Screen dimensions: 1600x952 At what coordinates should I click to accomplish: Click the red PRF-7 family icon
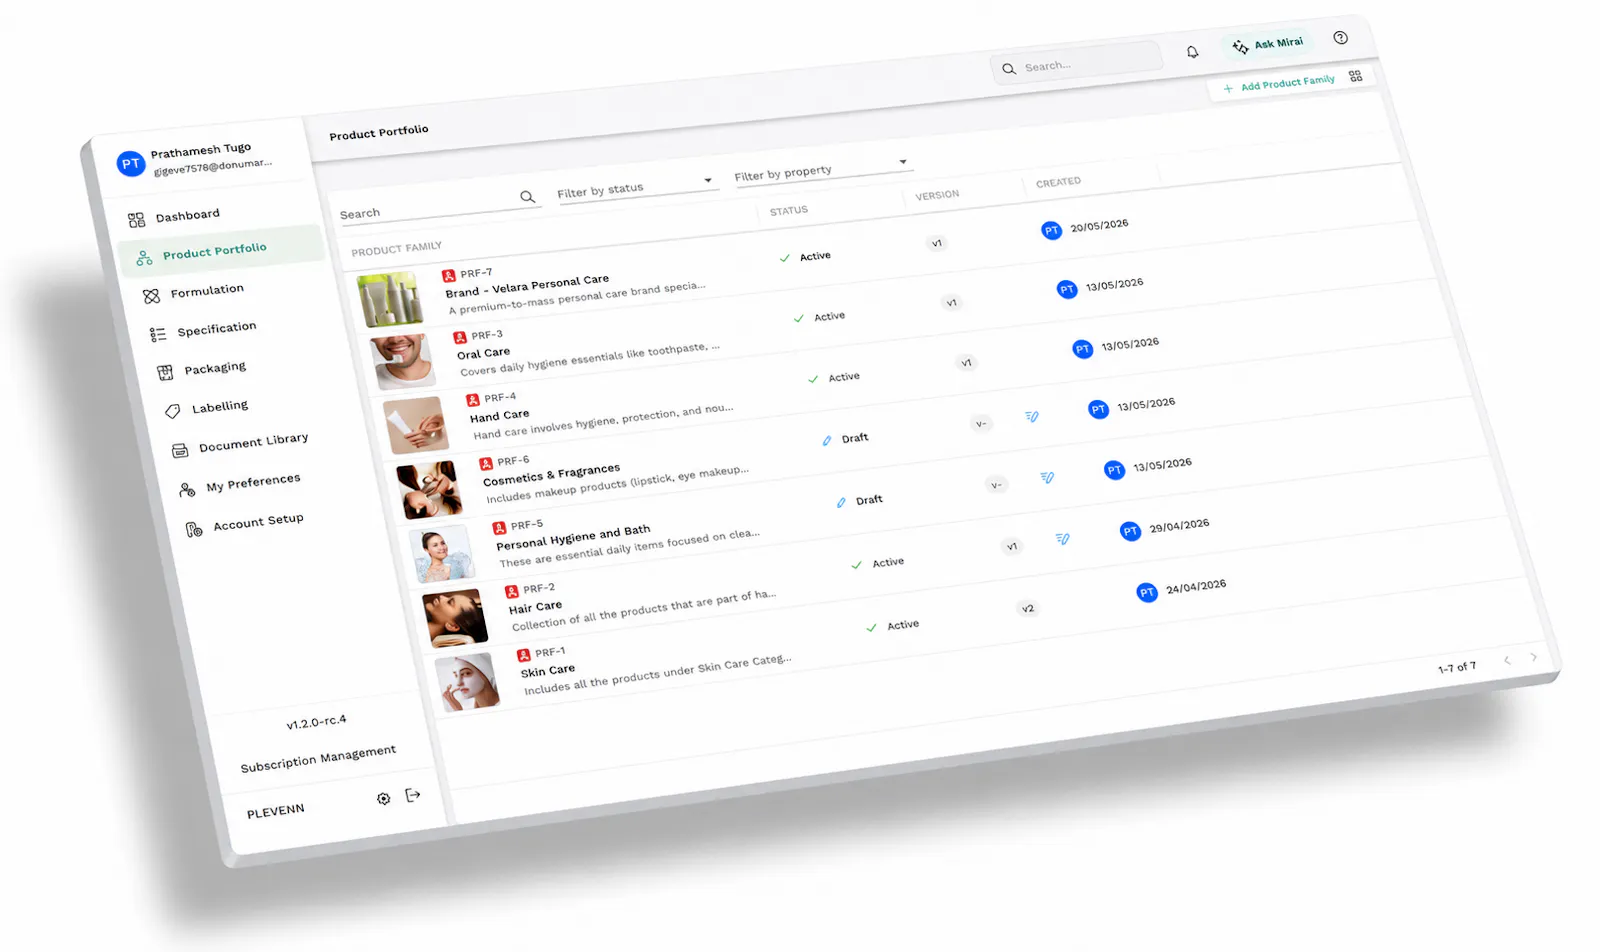[x=449, y=275]
